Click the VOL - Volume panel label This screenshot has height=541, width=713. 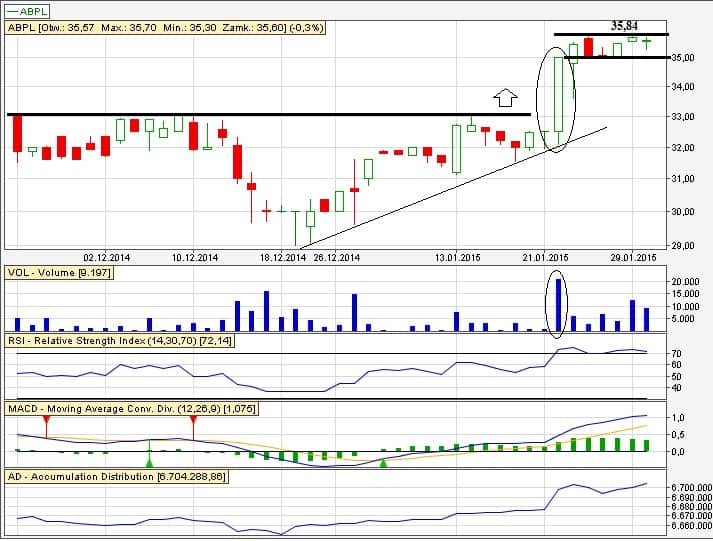coord(58,272)
